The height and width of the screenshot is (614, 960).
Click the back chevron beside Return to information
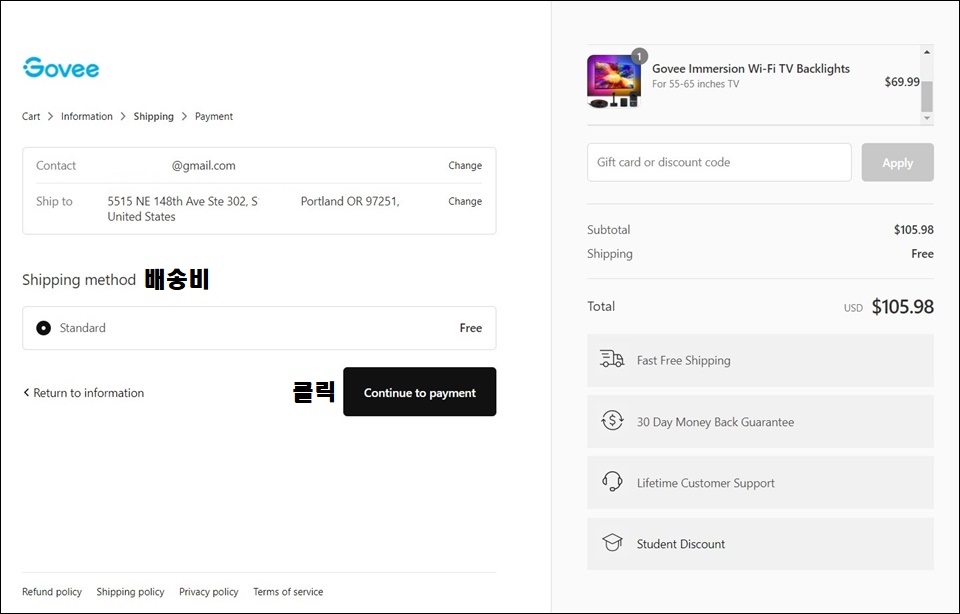coord(26,392)
